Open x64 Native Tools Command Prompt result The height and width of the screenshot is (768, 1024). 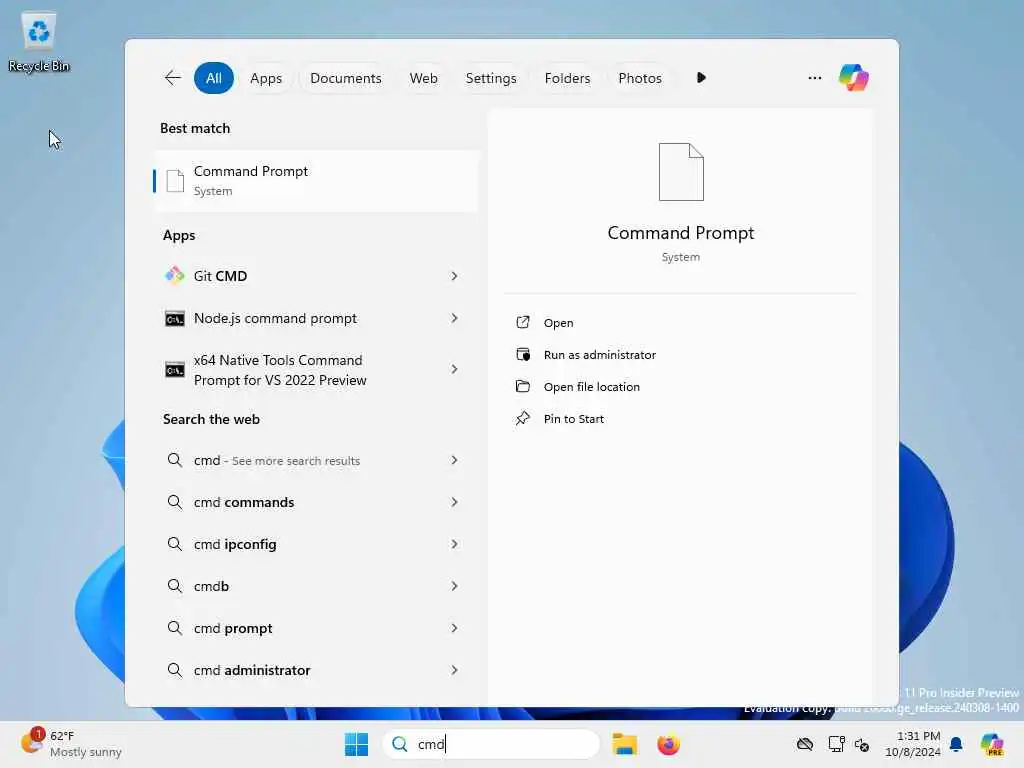point(316,370)
